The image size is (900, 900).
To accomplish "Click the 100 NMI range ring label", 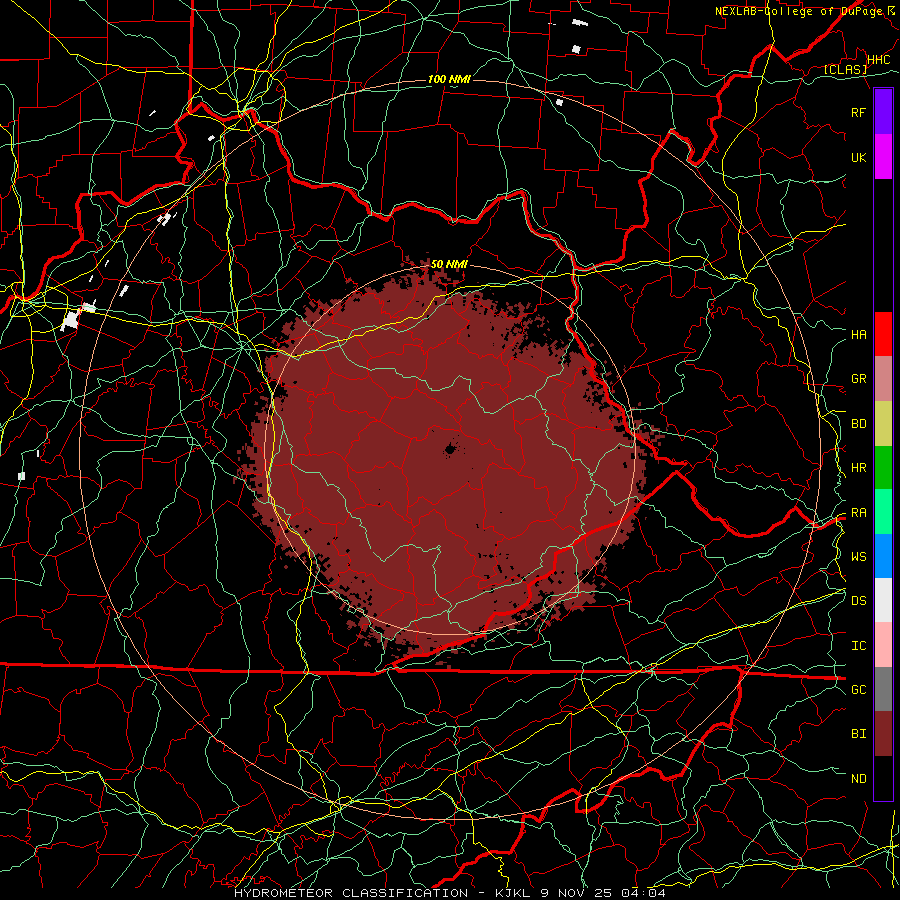I will pos(449,79).
